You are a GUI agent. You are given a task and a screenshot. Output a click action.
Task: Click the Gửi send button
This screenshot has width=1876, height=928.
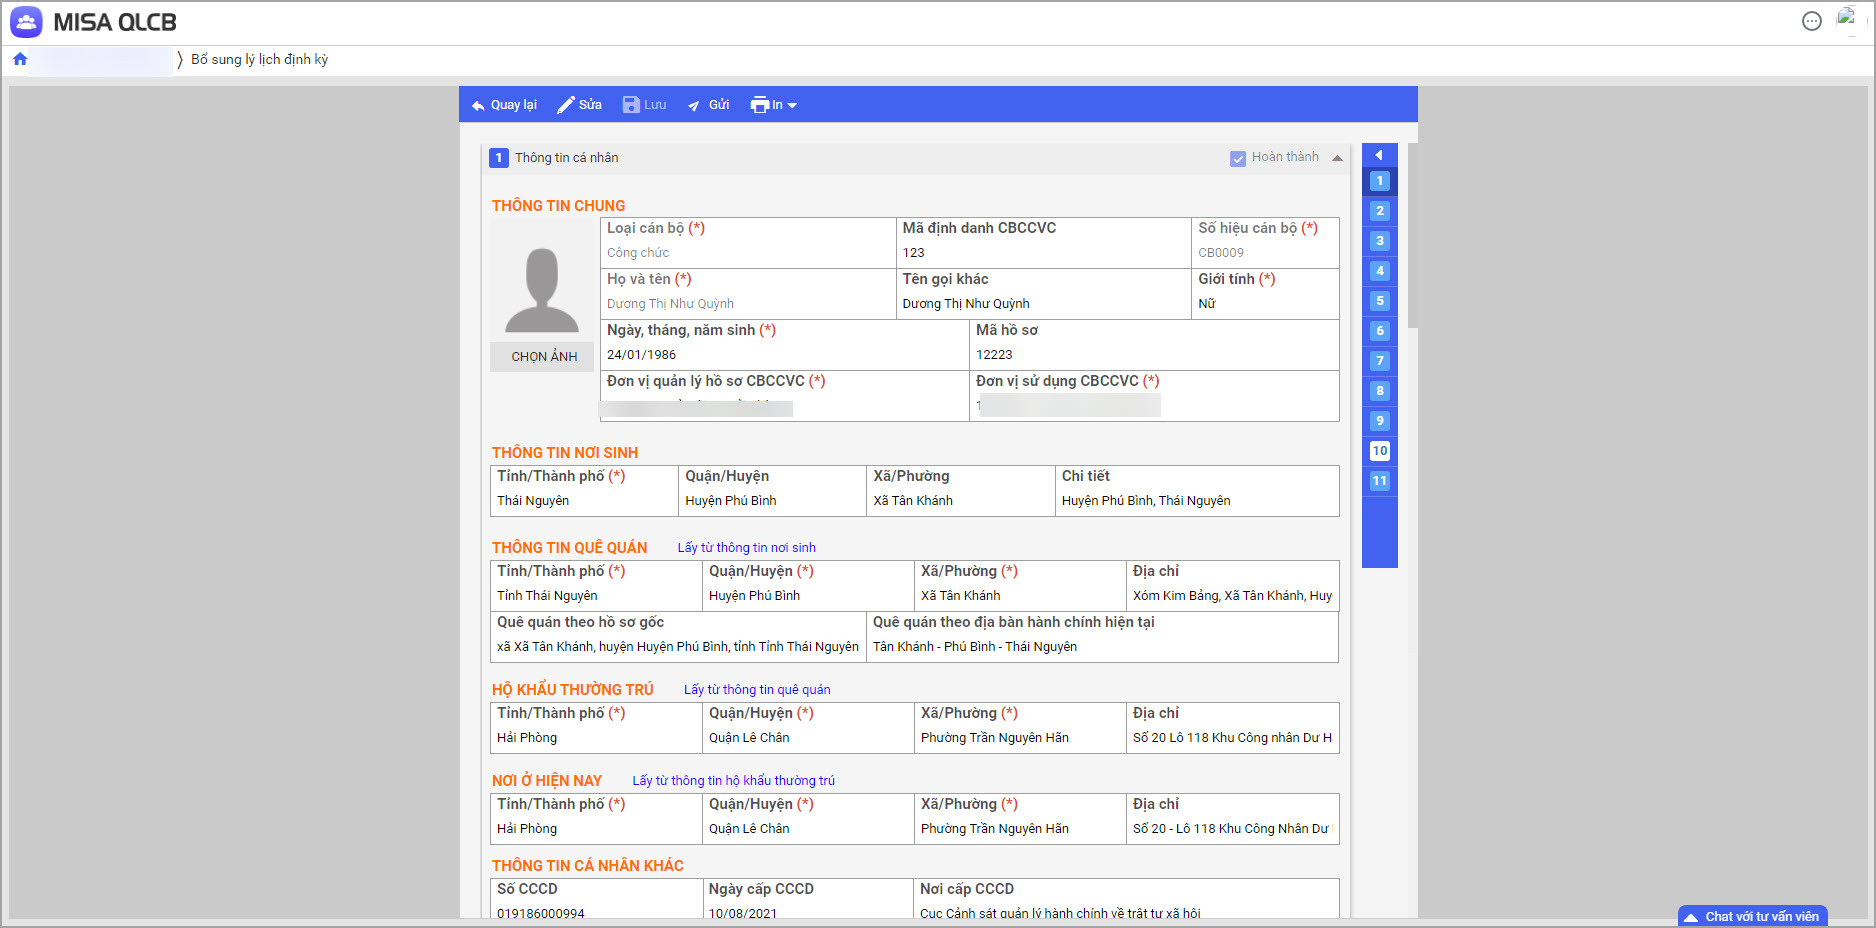(x=708, y=105)
